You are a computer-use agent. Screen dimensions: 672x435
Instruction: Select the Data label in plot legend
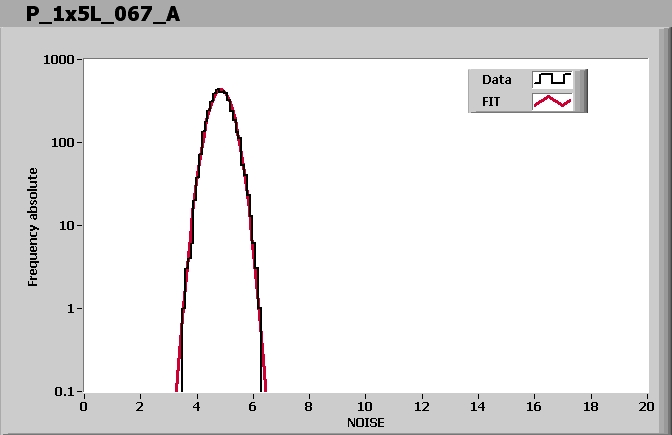(496, 79)
